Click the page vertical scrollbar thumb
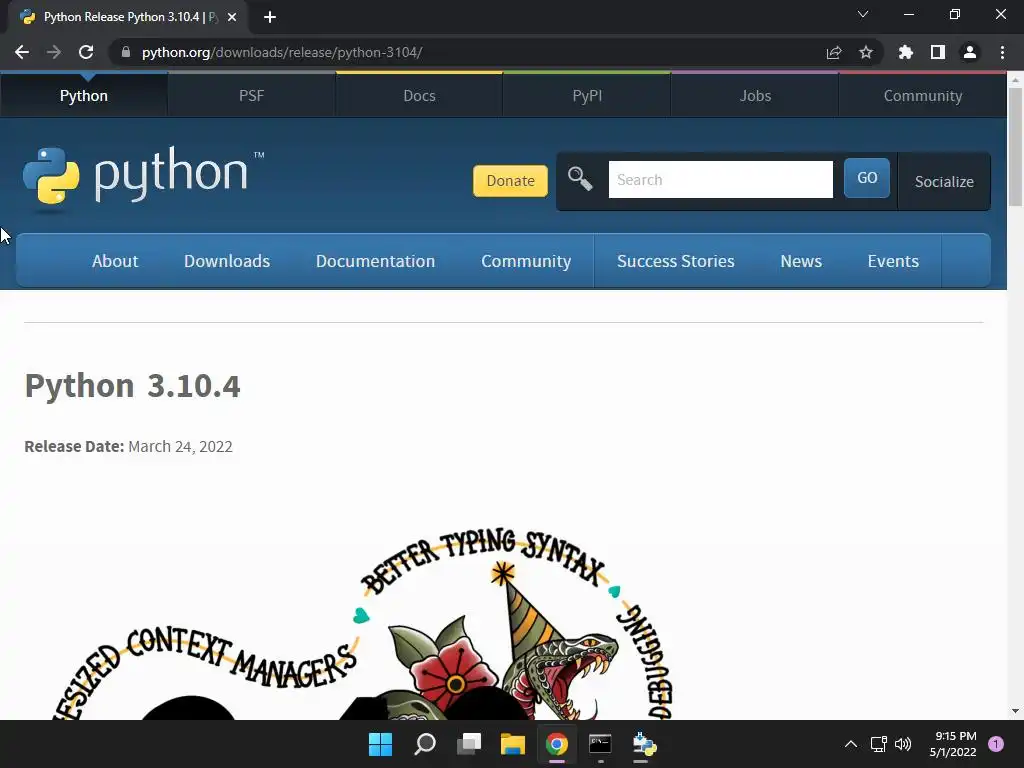Screen dimensions: 1024x768 pyautogui.click(x=1015, y=147)
